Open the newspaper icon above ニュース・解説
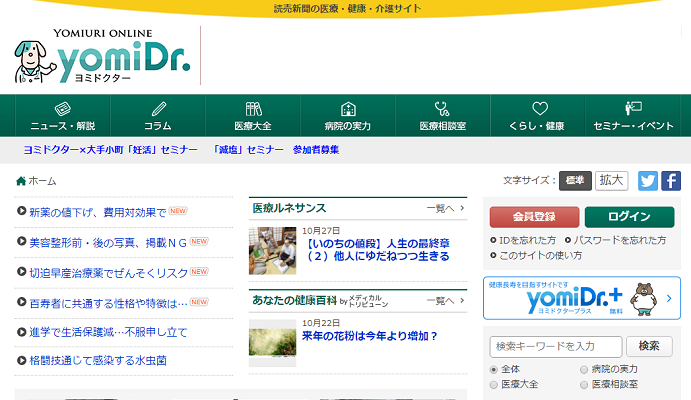 [63, 108]
